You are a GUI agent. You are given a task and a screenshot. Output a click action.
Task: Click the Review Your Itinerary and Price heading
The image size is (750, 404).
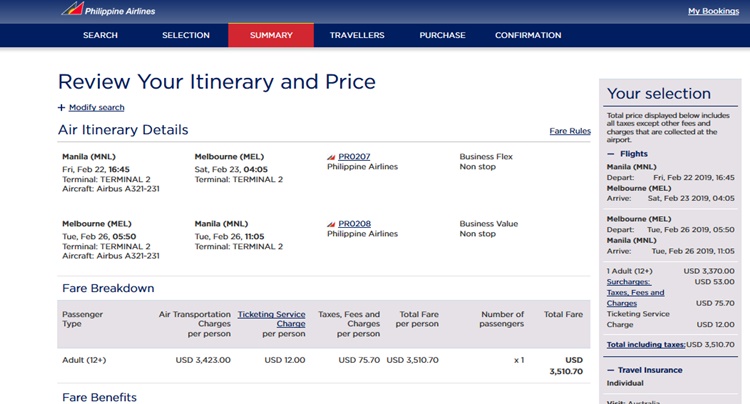(x=217, y=82)
